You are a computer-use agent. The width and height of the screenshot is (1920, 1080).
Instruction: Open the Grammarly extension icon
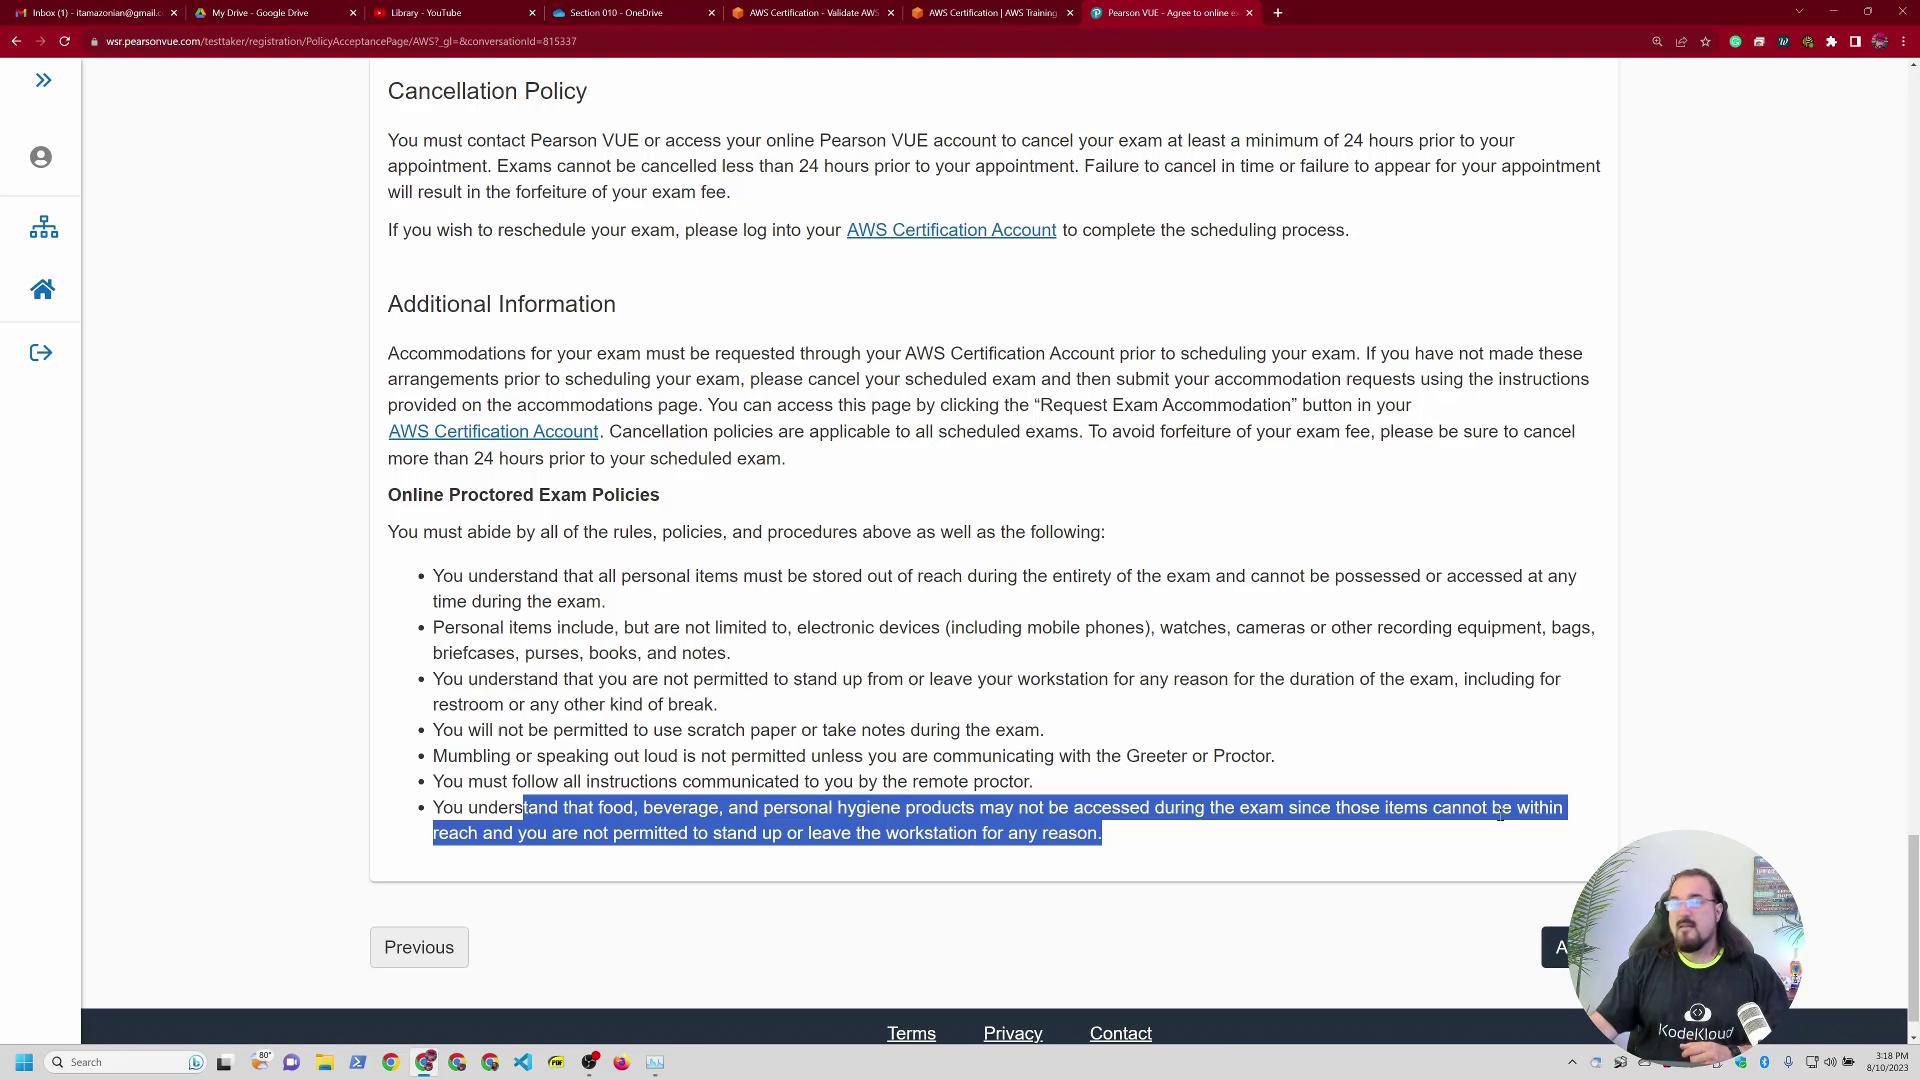(1735, 41)
